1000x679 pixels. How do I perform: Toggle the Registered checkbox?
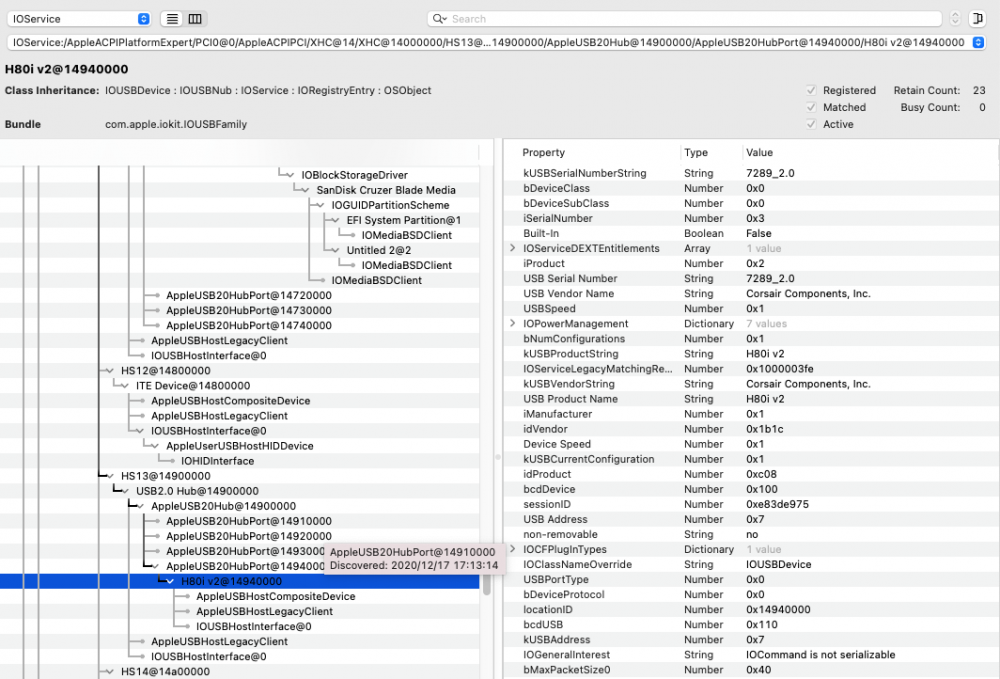811,91
